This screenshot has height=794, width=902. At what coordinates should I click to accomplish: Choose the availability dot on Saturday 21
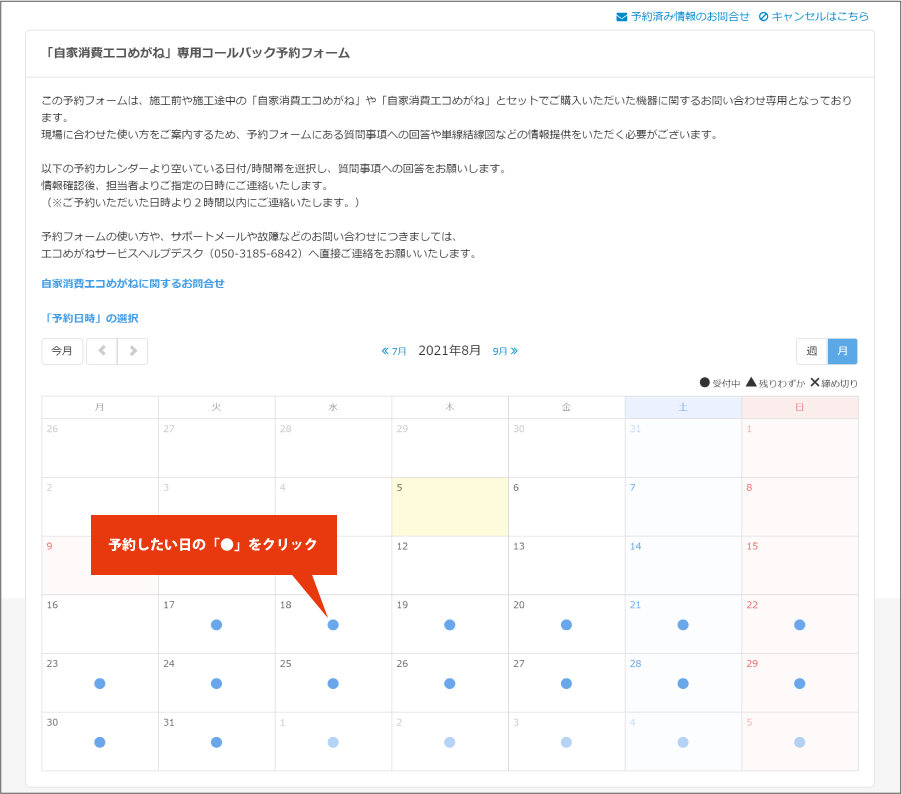click(x=683, y=625)
